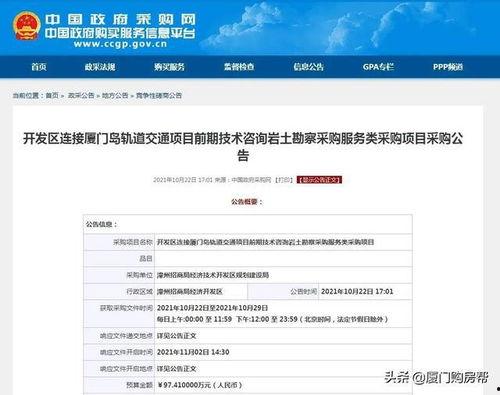Select the date range 2021年10月22日至2021年10月29日

tap(212, 308)
